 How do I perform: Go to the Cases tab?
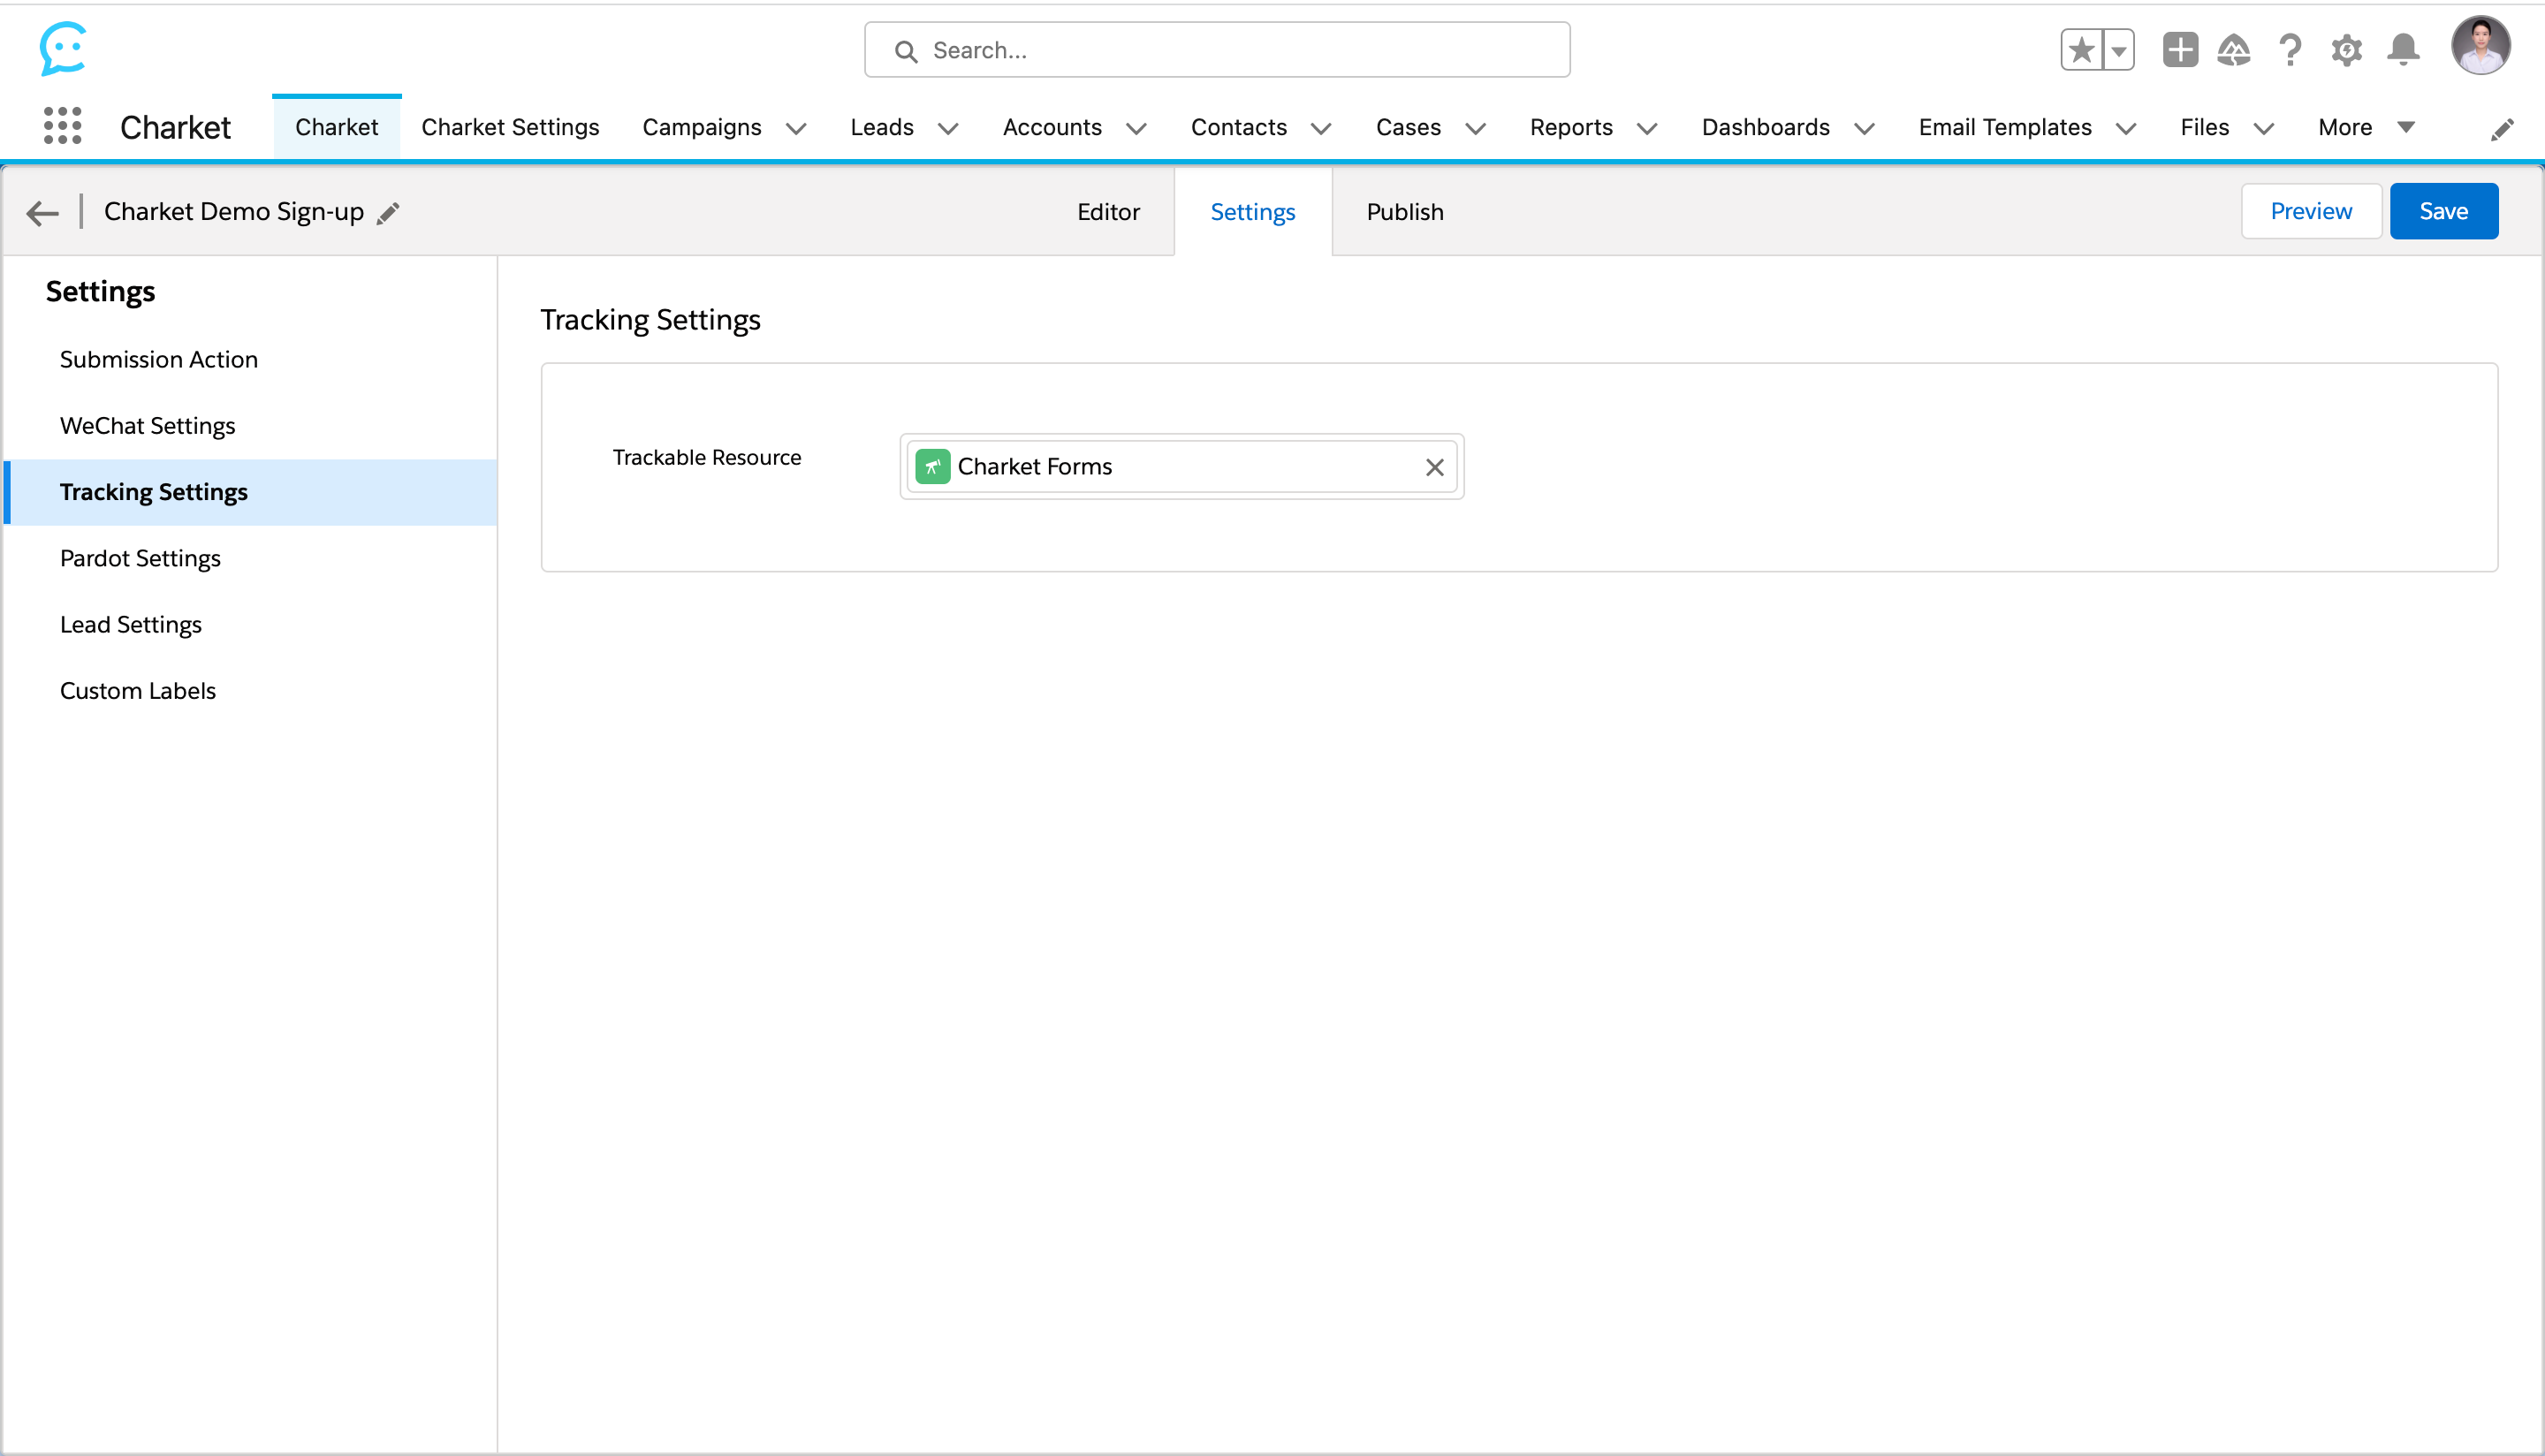point(1408,127)
